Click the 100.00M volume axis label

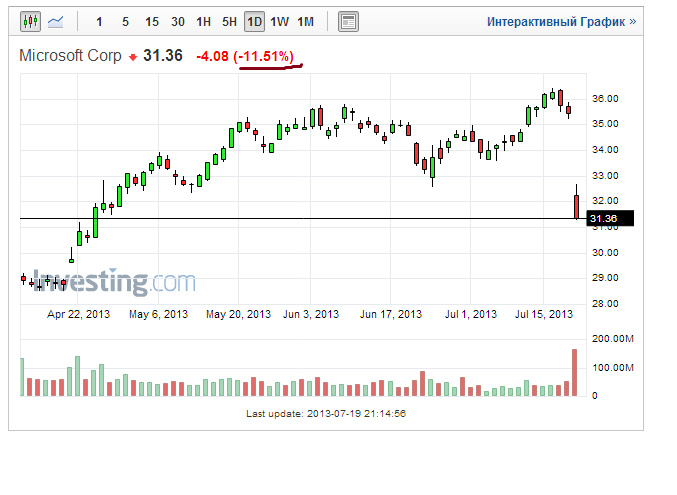coord(613,368)
